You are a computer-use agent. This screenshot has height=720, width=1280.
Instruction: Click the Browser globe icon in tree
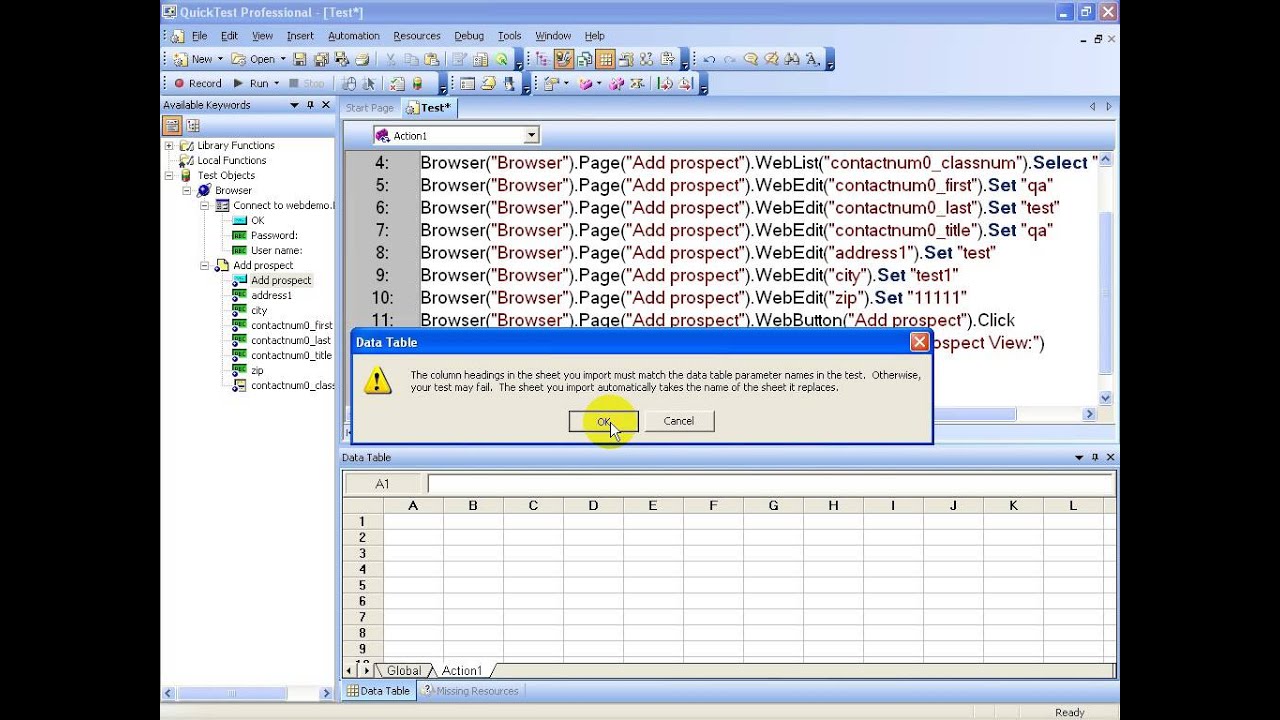[204, 190]
